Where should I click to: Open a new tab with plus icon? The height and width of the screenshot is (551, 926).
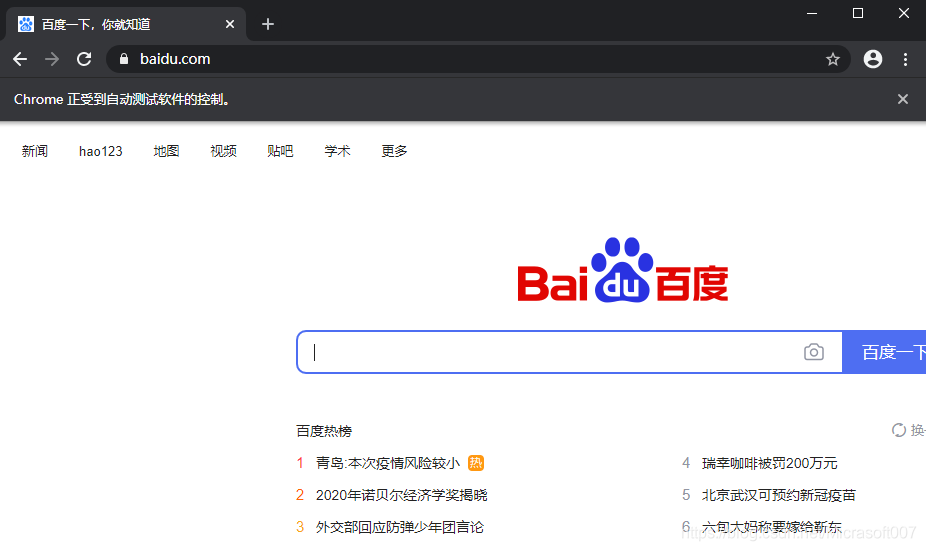[x=268, y=24]
